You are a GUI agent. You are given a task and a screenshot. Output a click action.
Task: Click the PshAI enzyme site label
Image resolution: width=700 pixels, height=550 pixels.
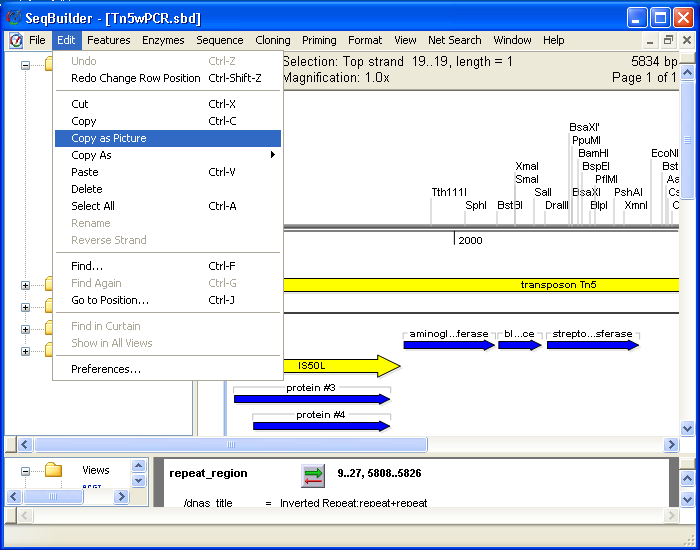tap(629, 192)
